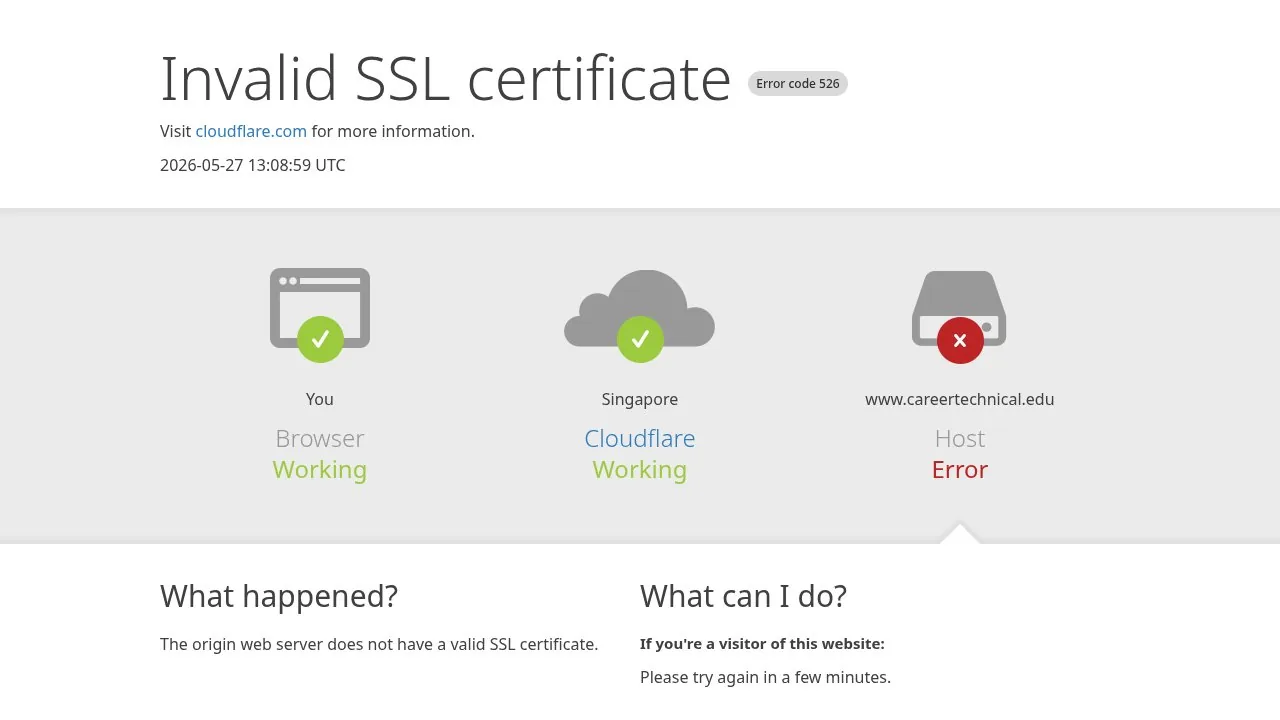Select the Error code 526 badge

pyautogui.click(x=798, y=84)
